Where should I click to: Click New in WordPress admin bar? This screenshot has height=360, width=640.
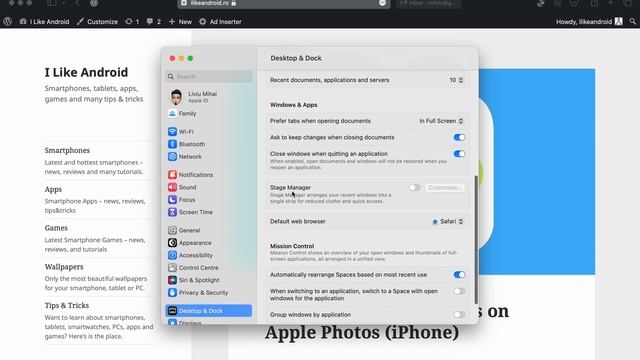pyautogui.click(x=180, y=22)
